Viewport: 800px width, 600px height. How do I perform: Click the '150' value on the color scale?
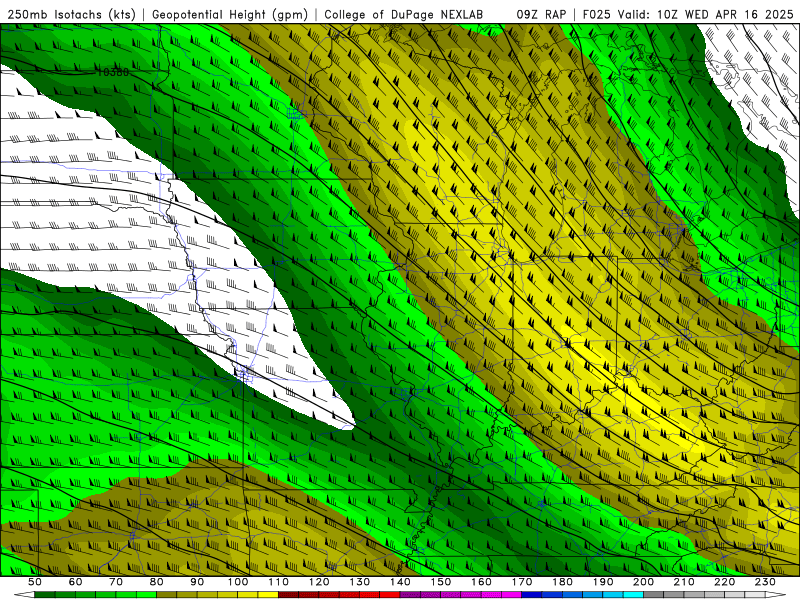440,582
